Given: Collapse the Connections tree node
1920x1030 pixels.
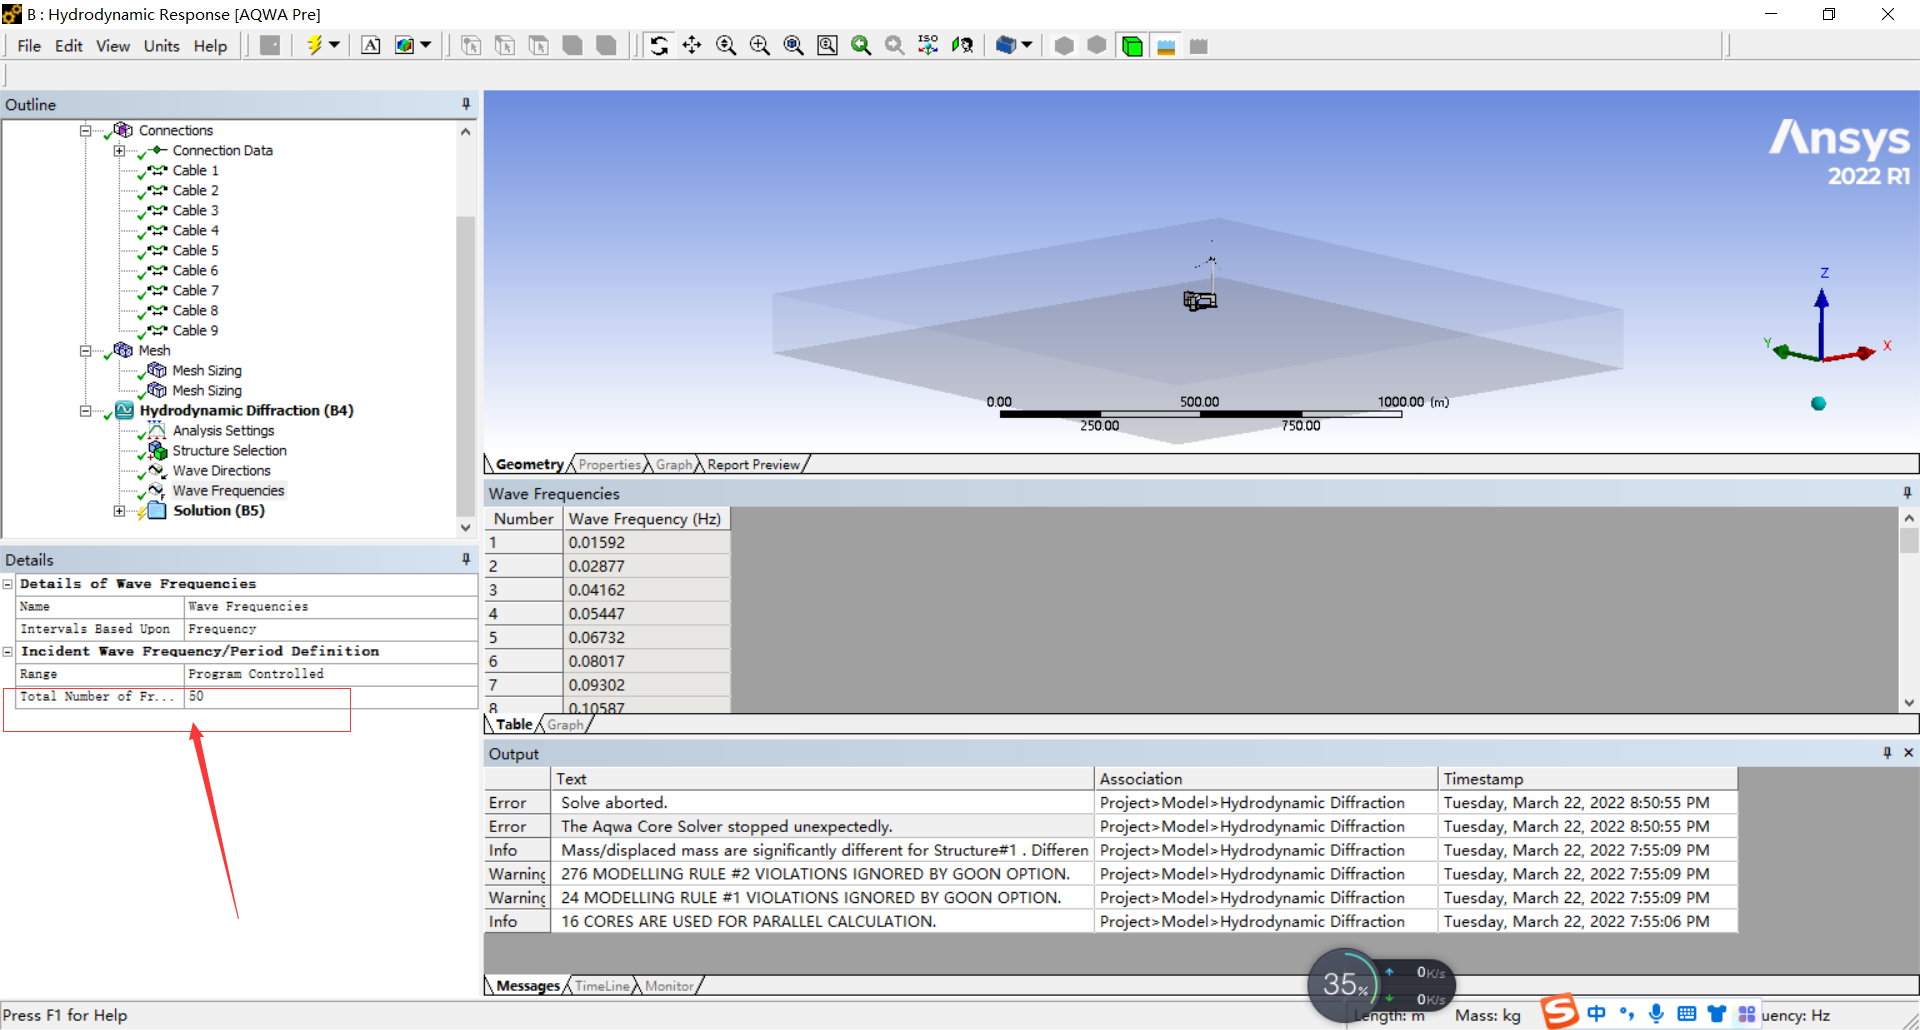Looking at the screenshot, I should pyautogui.click(x=86, y=130).
